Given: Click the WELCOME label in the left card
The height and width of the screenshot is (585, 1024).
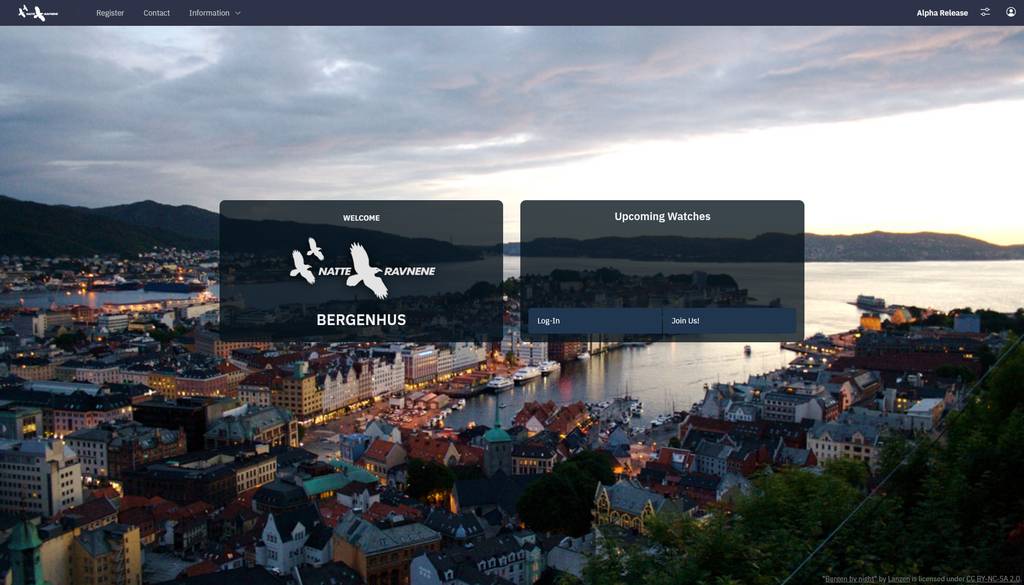Looking at the screenshot, I should 361,217.
